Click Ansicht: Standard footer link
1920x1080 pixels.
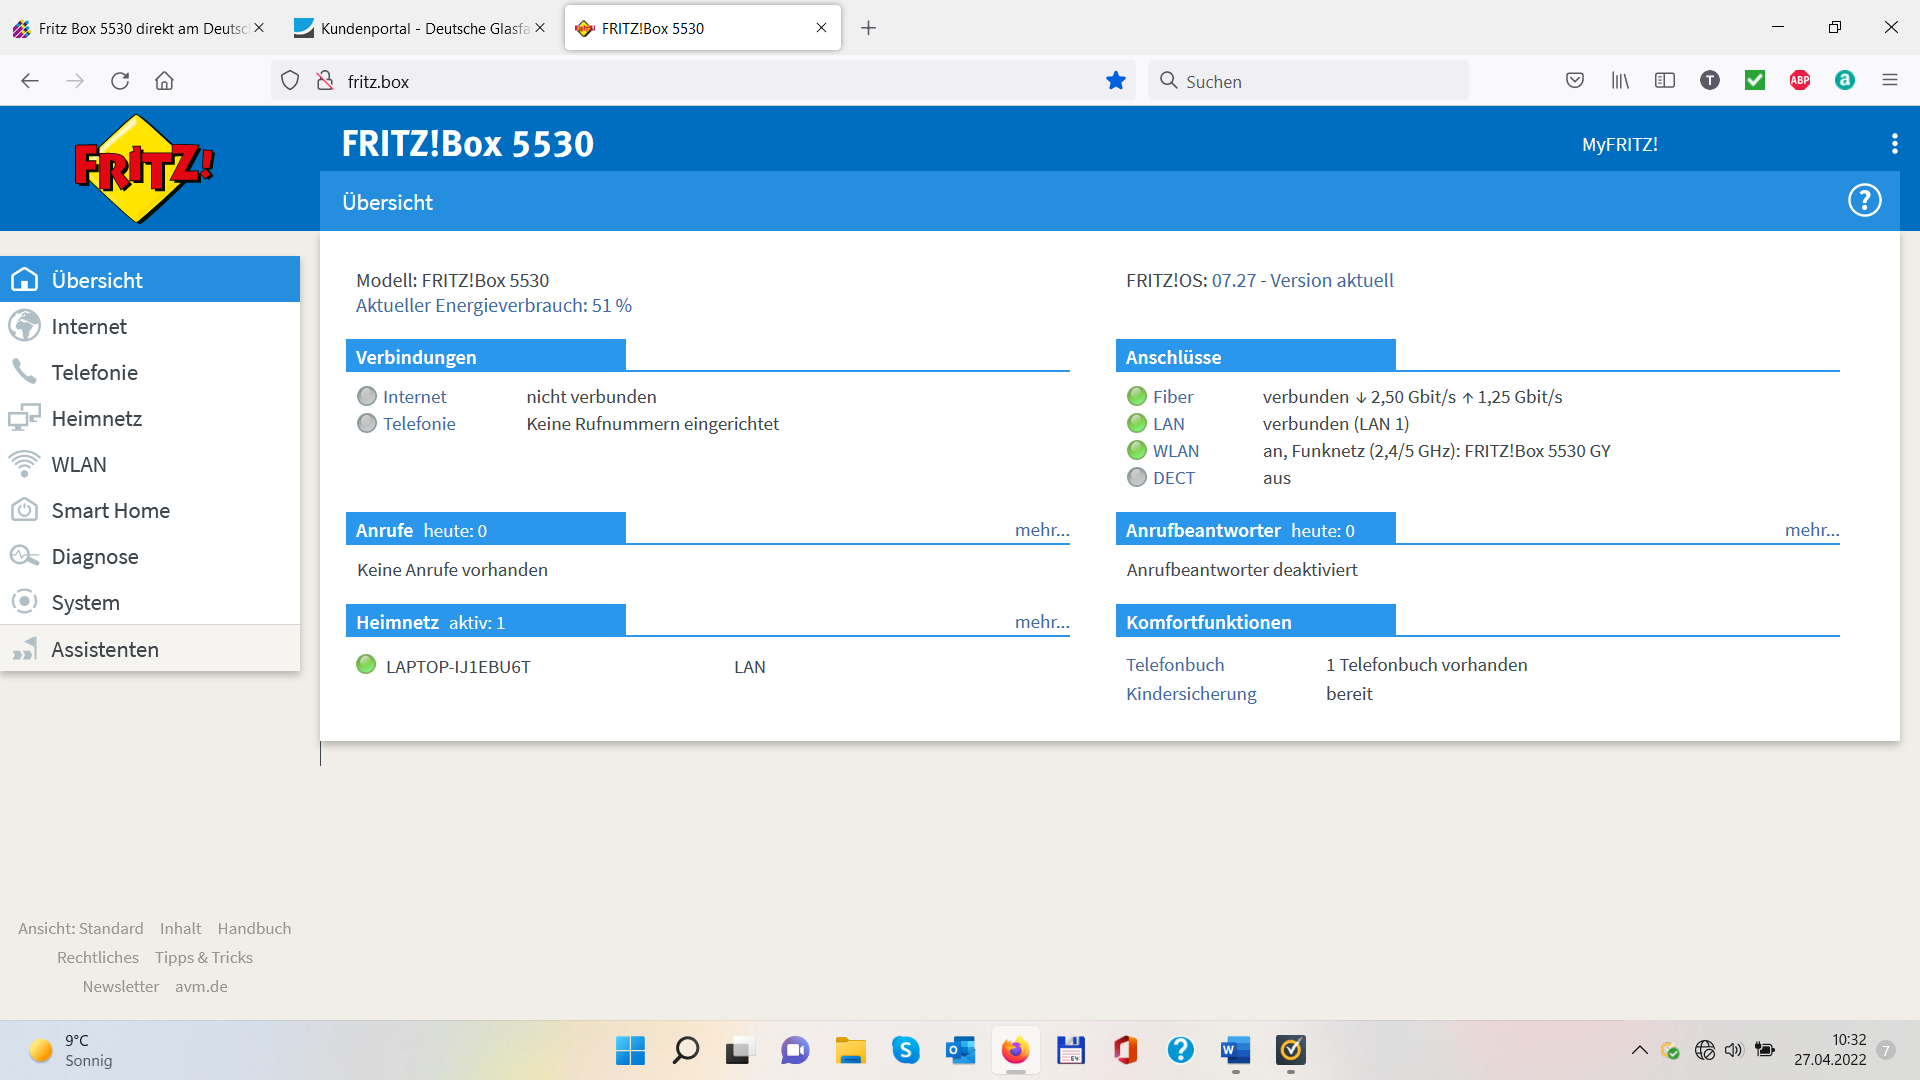[81, 929]
